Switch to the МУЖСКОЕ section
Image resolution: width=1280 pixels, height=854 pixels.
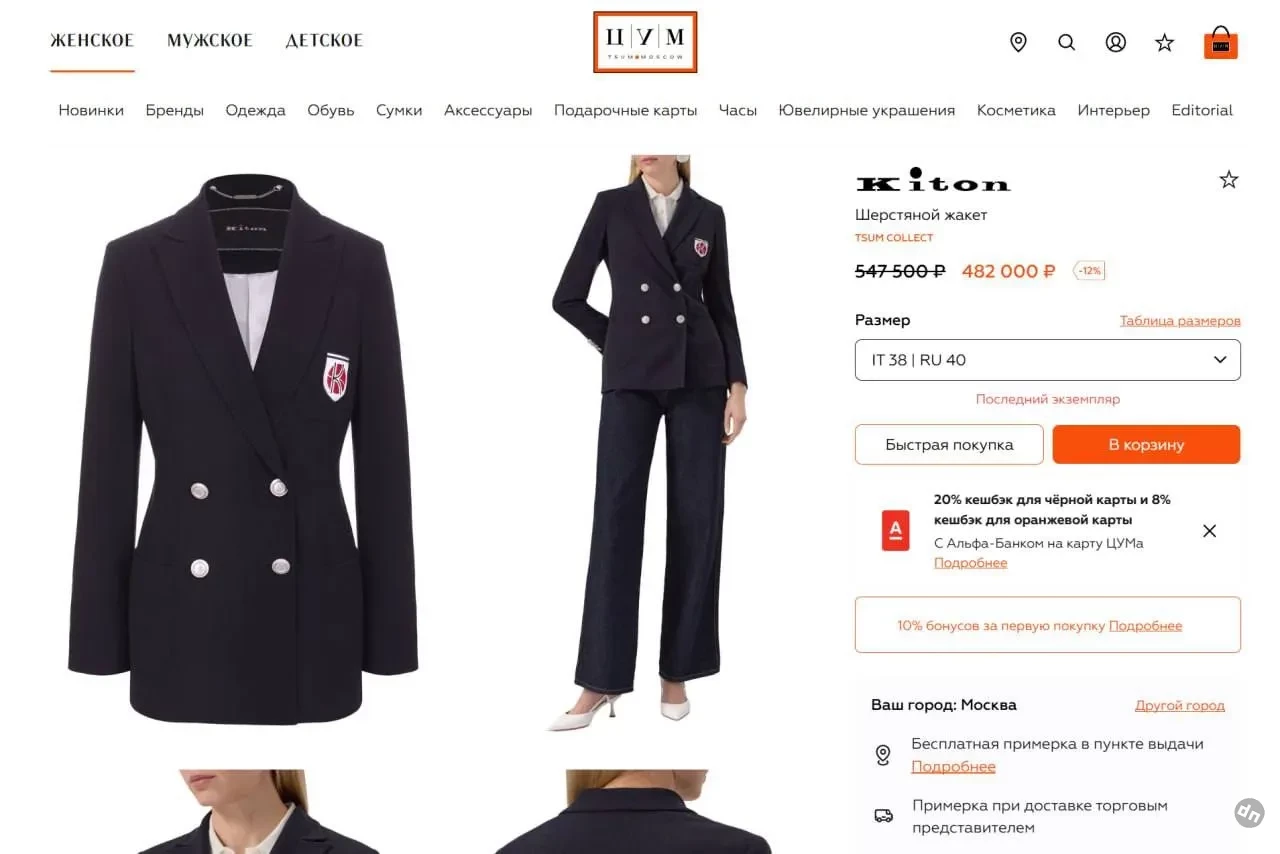click(210, 41)
